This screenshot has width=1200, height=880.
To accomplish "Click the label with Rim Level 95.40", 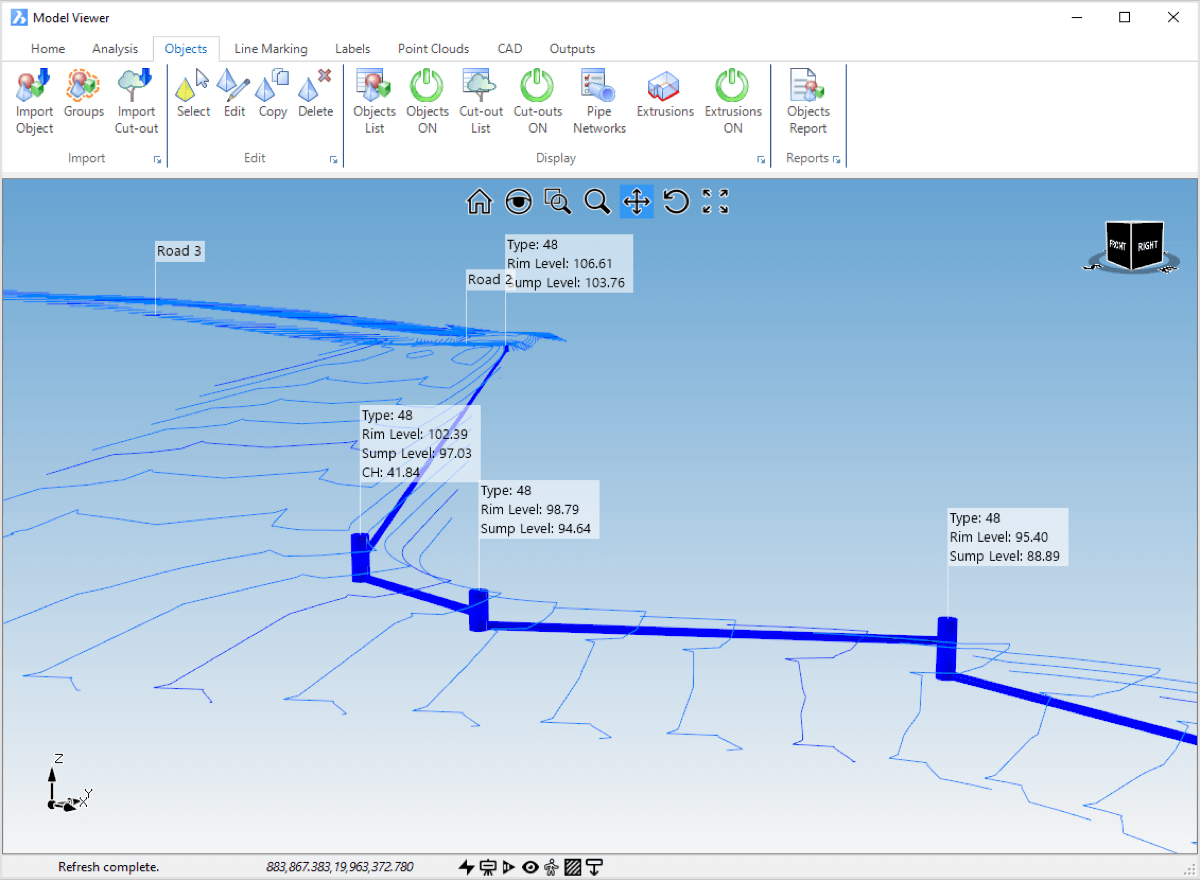I will pyautogui.click(x=1008, y=537).
